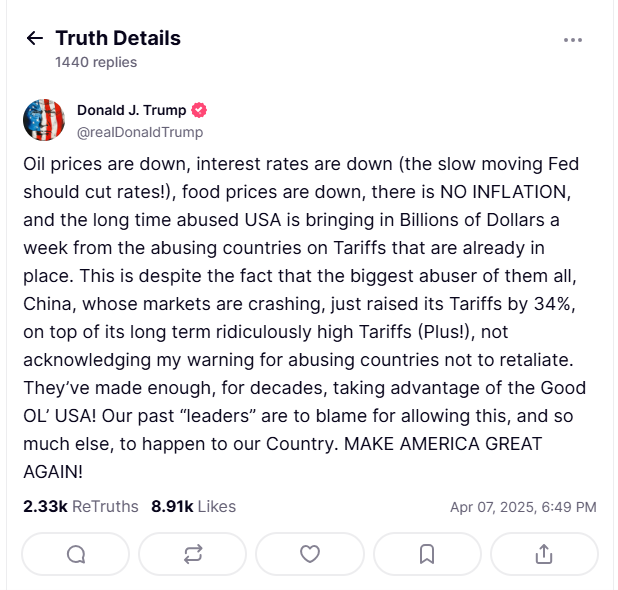The image size is (618, 590).
Task: Click the @realDonaldTrump handle
Action: click(x=140, y=132)
